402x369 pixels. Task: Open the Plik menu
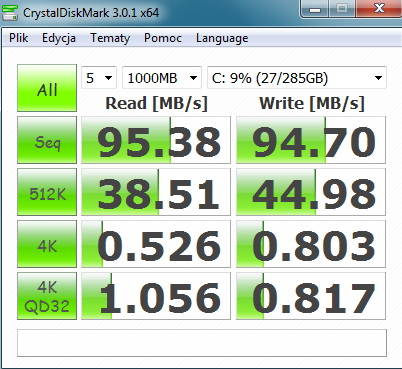(19, 38)
